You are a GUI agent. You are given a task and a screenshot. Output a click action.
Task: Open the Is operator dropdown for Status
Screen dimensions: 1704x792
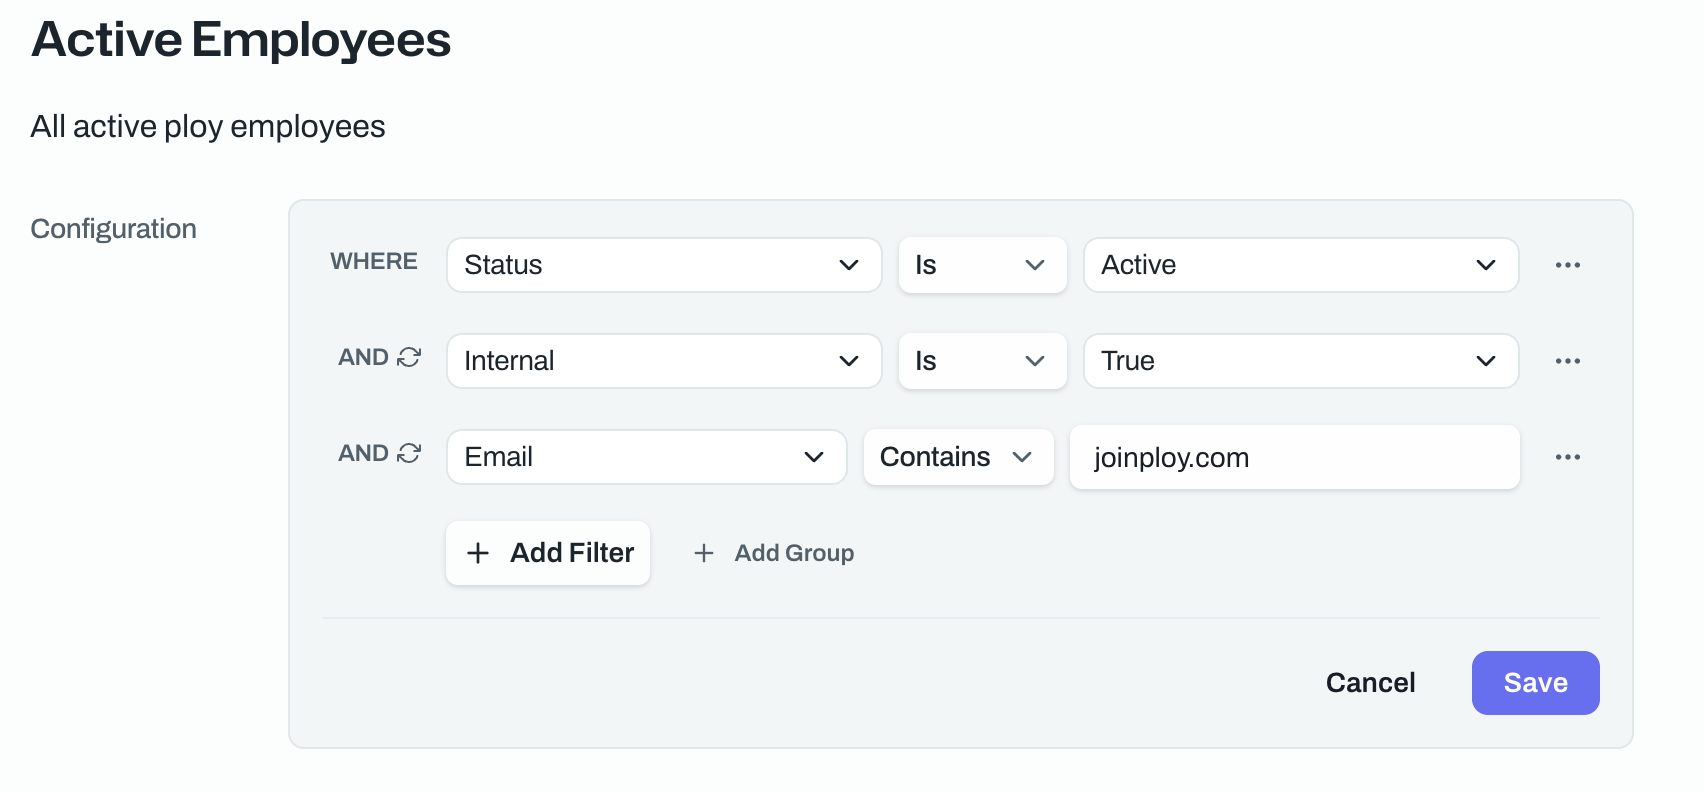981,265
